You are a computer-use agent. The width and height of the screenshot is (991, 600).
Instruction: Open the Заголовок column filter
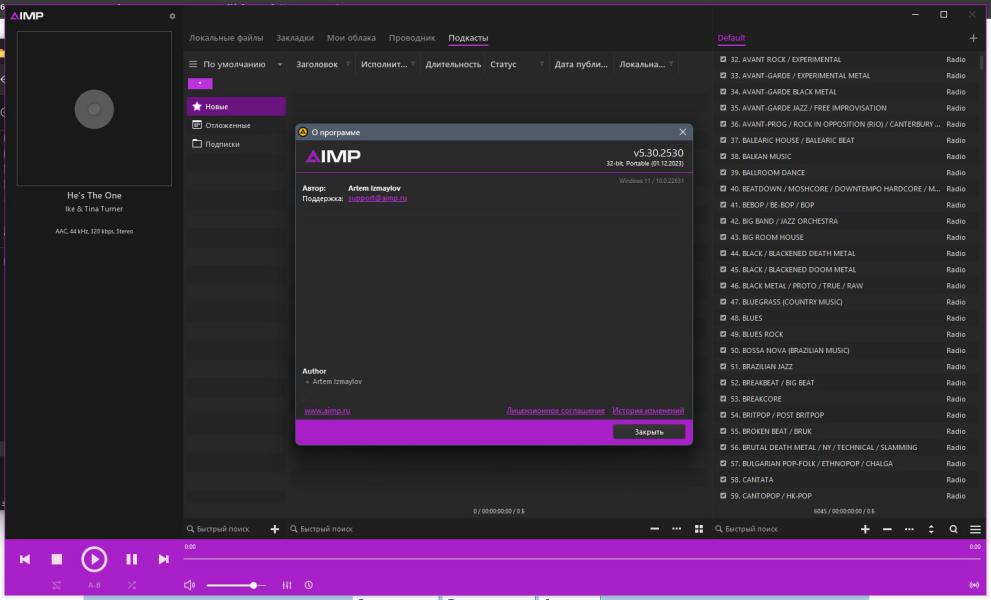click(x=348, y=64)
